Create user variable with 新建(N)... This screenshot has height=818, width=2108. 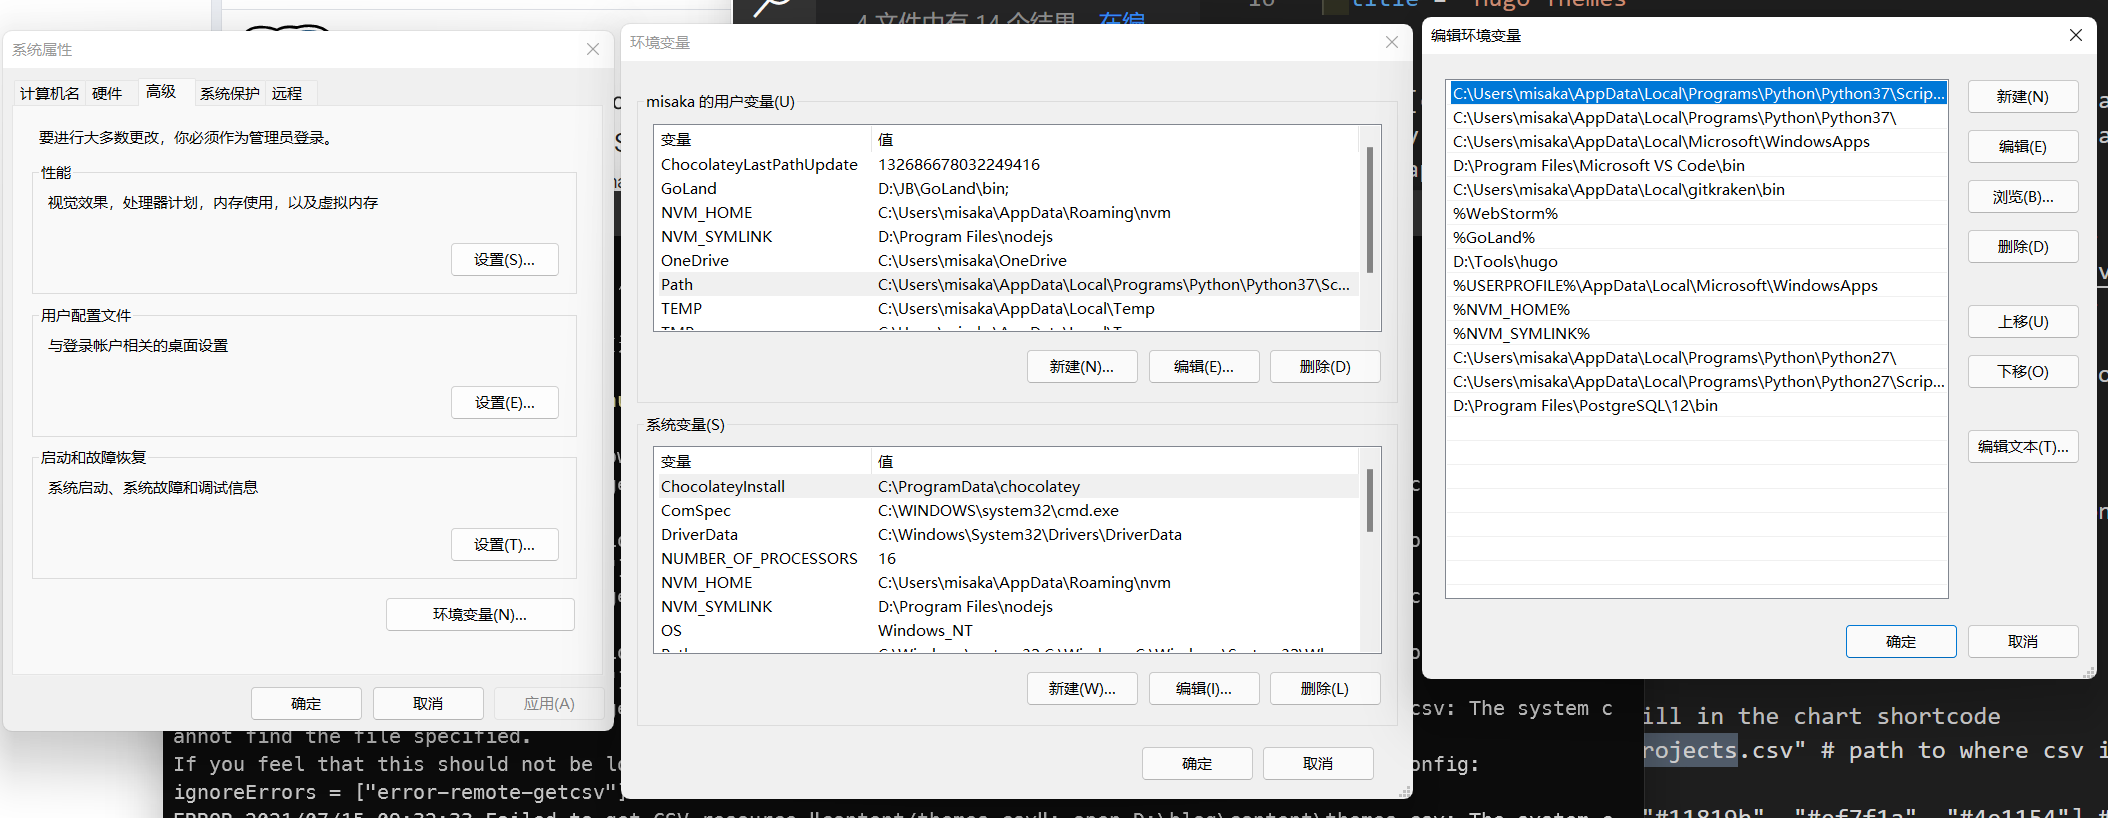pos(1082,367)
